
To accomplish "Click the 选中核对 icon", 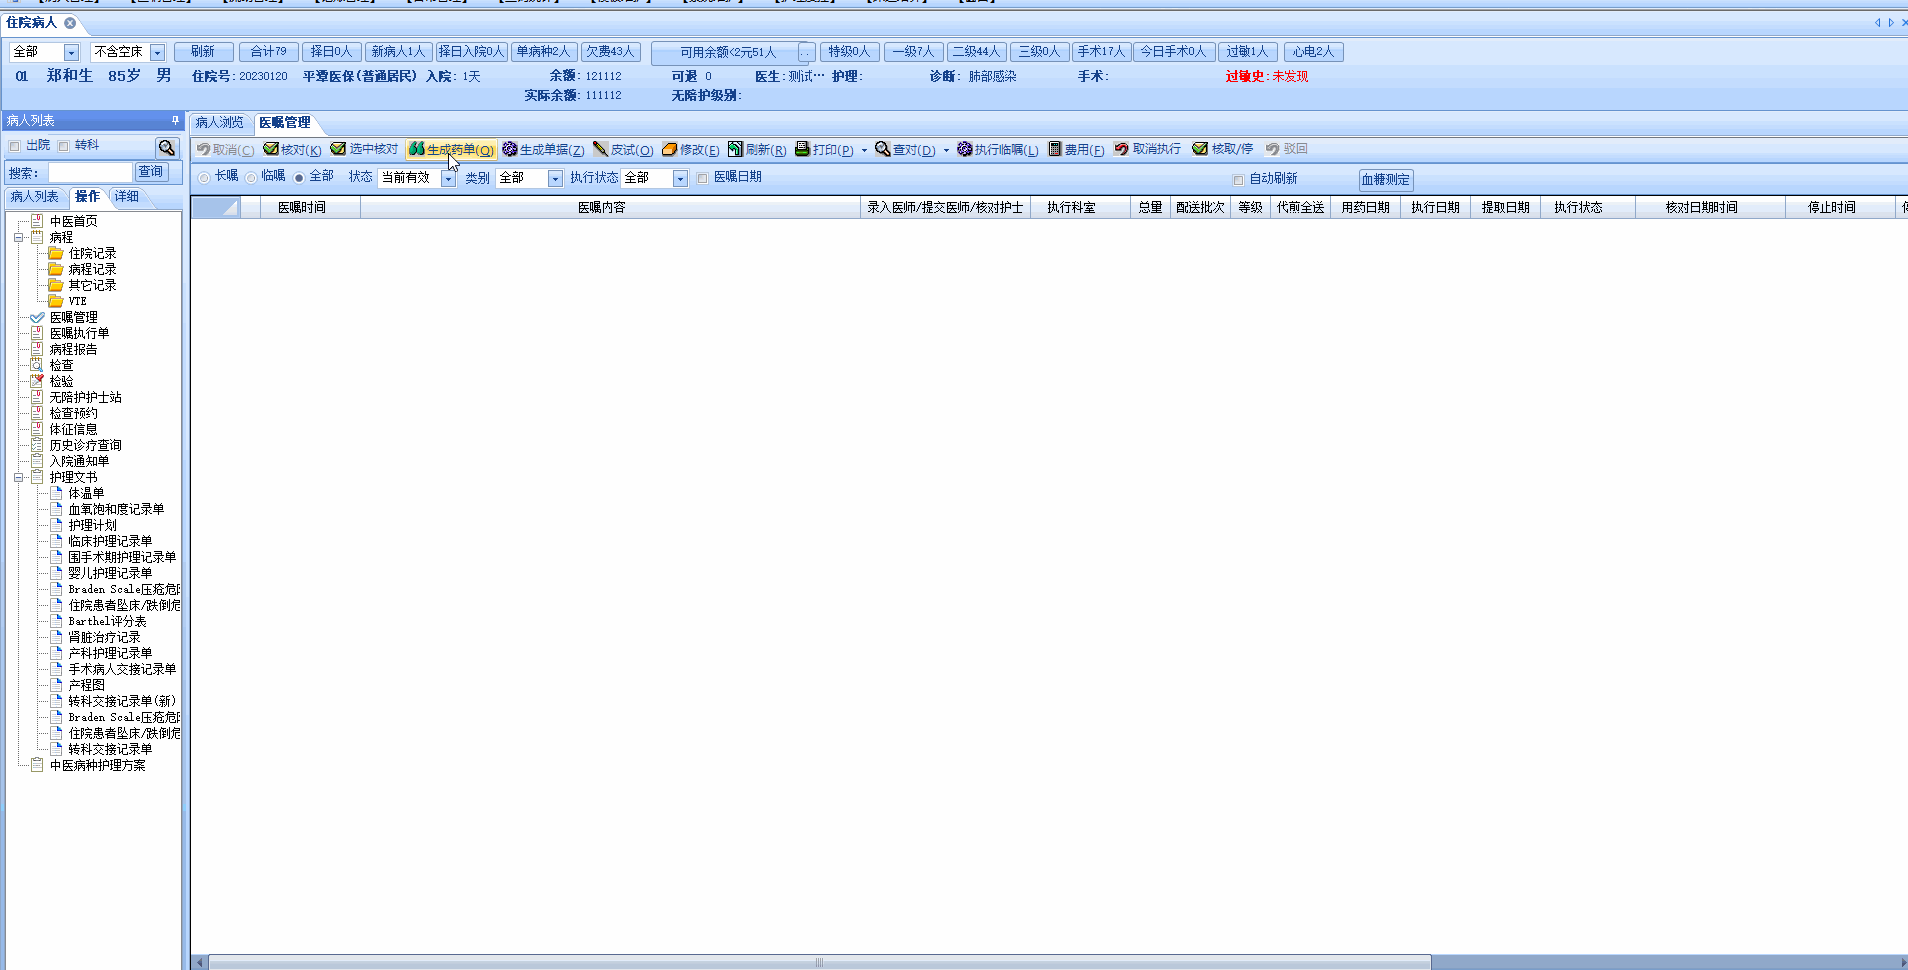I will [x=338, y=149].
